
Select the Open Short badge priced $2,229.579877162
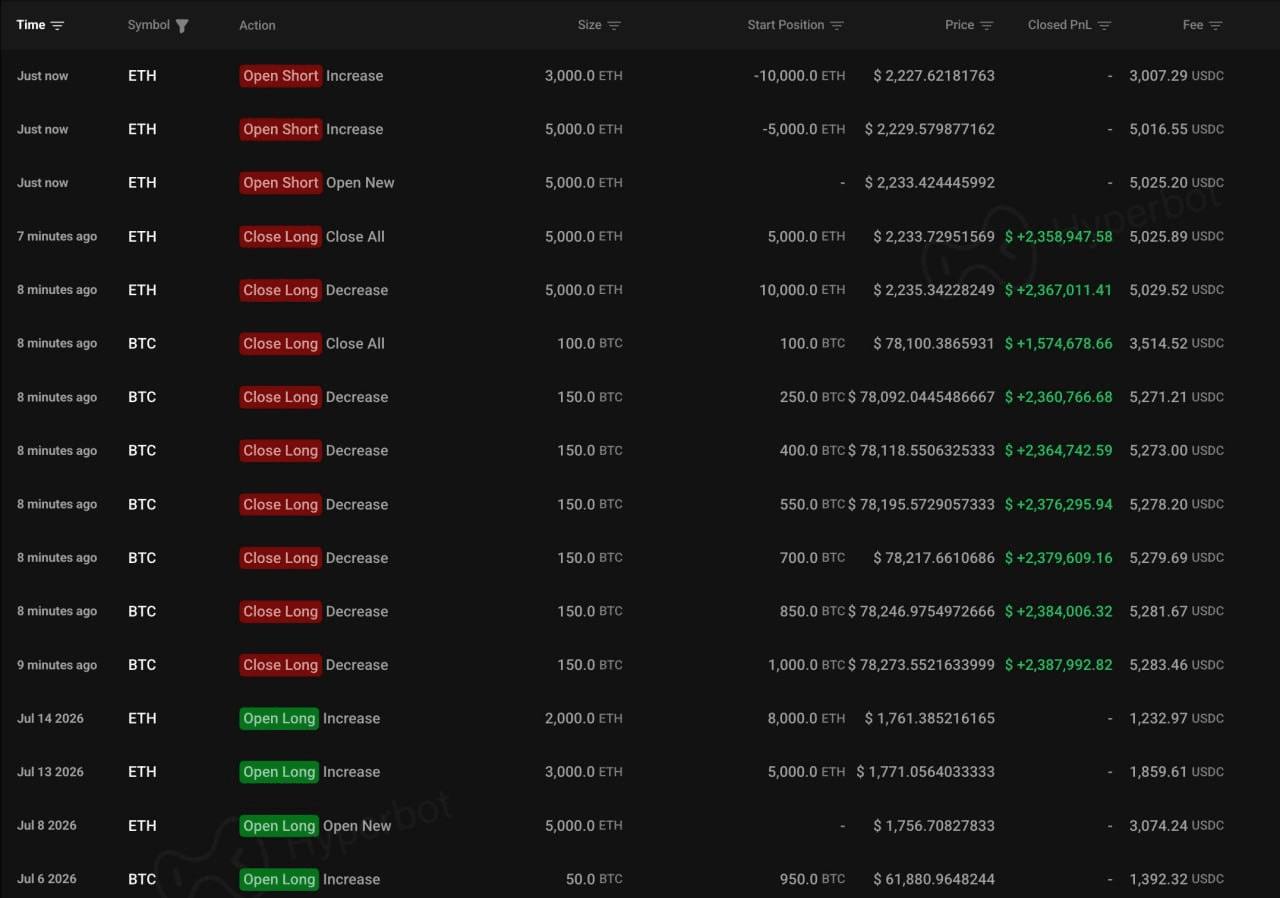coord(281,129)
